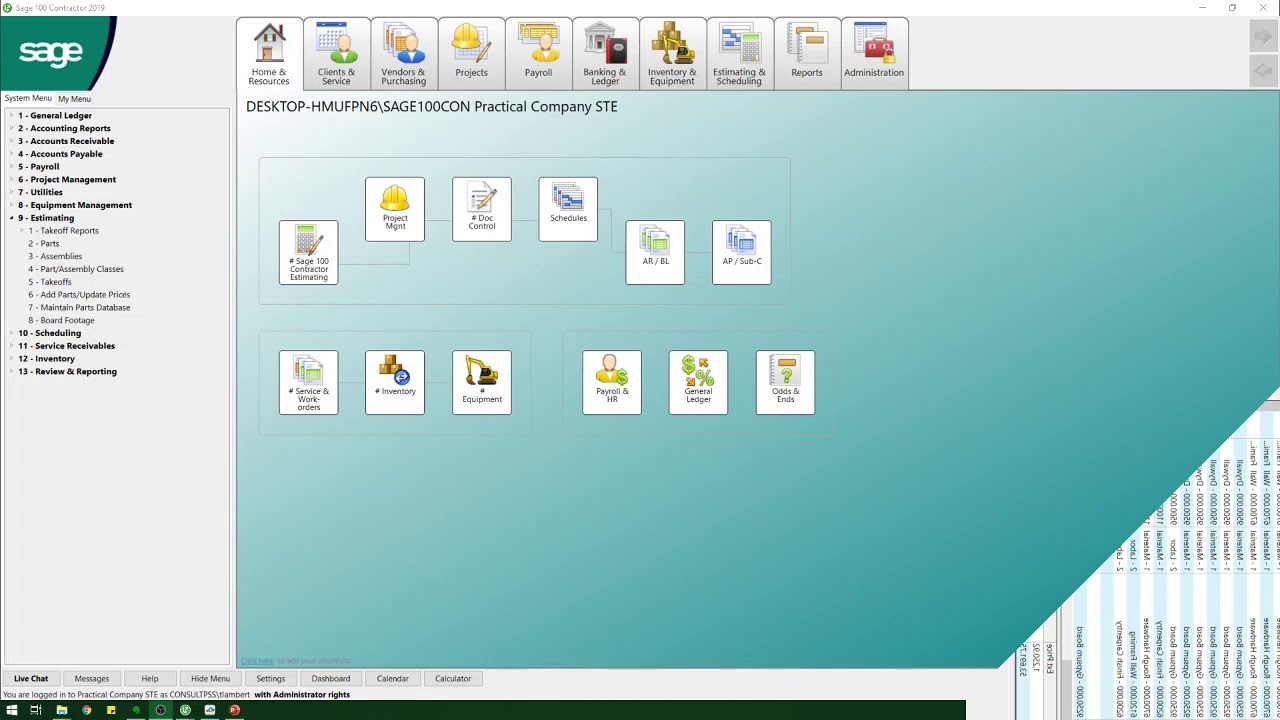
Task: Collapse the 9 - Estimating node
Action: 11,218
